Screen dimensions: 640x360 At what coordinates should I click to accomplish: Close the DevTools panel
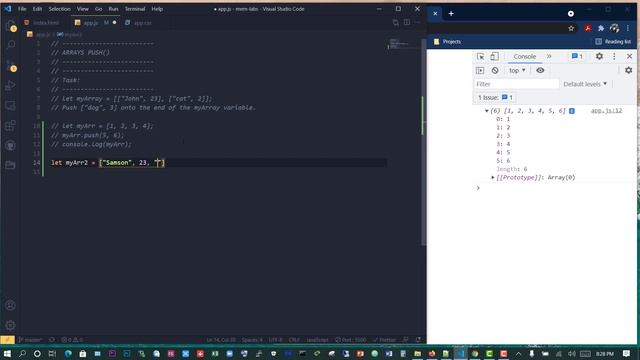click(629, 56)
